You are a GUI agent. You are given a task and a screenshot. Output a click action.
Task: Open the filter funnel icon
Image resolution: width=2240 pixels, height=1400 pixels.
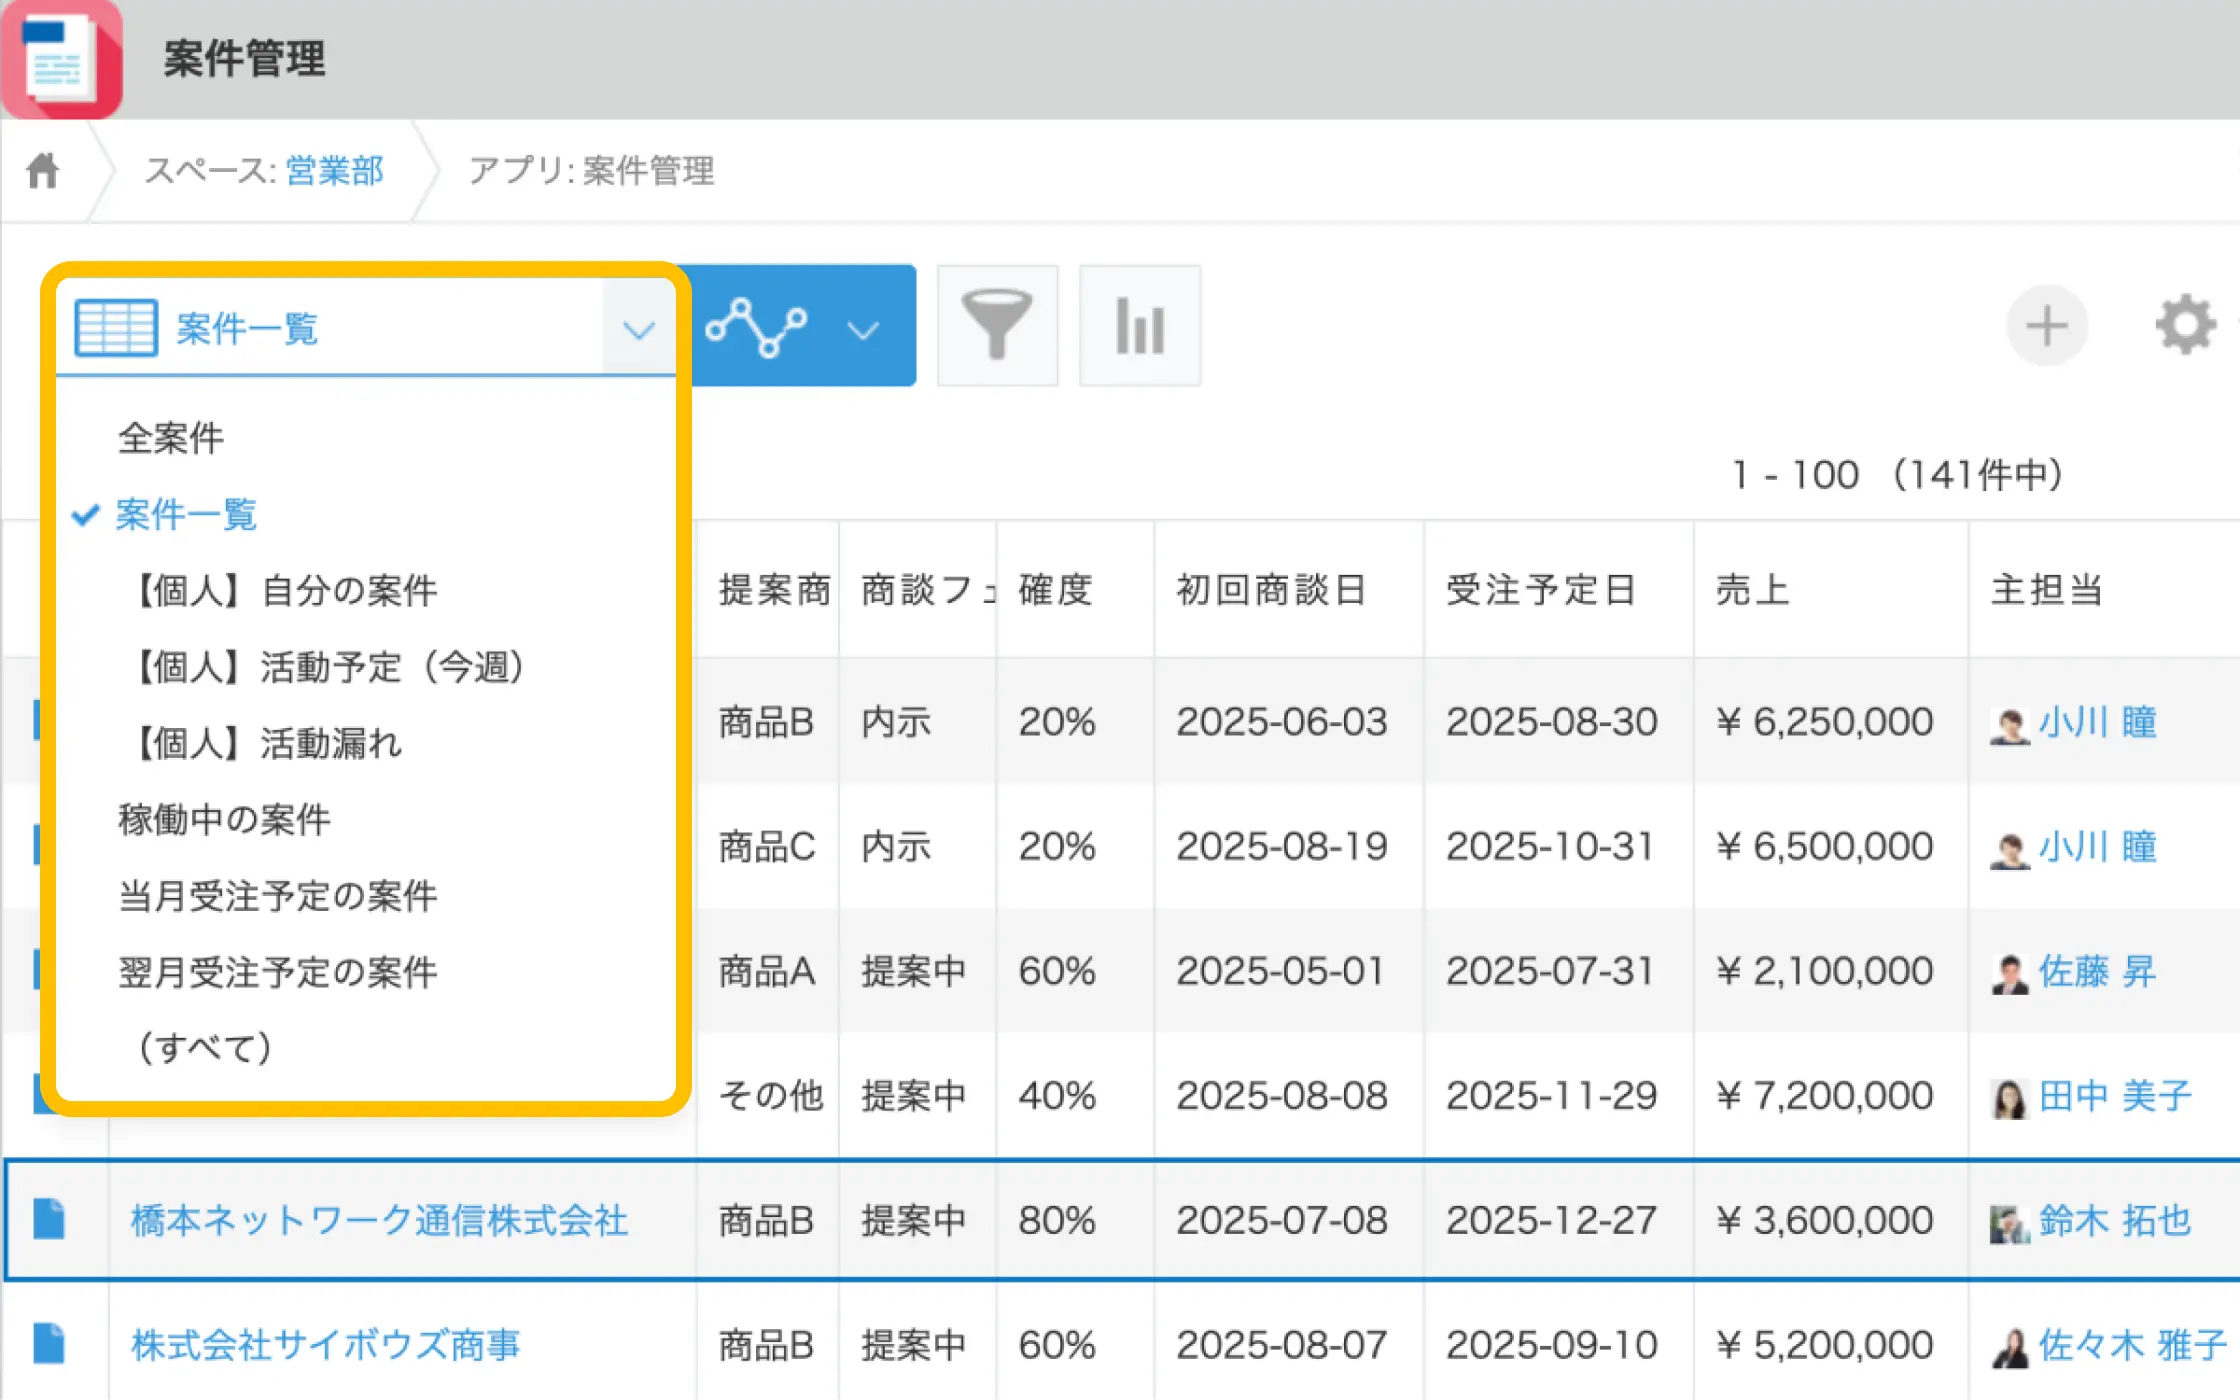(x=997, y=326)
